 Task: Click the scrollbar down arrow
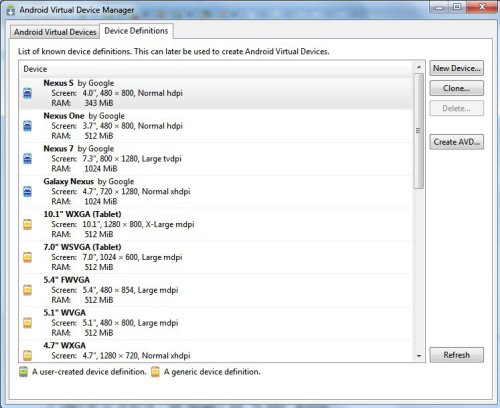(x=419, y=356)
